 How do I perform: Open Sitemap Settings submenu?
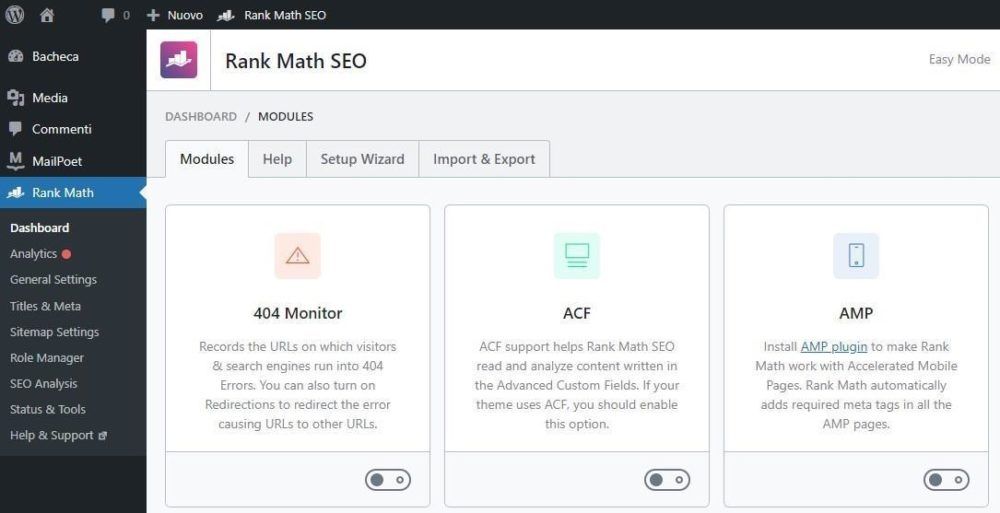[x=54, y=332]
